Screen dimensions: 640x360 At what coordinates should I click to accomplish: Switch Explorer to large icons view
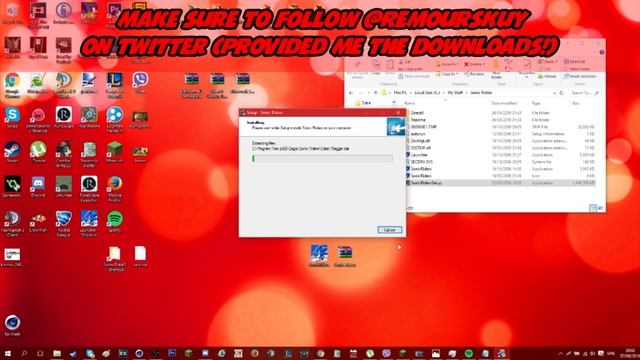coord(600,208)
